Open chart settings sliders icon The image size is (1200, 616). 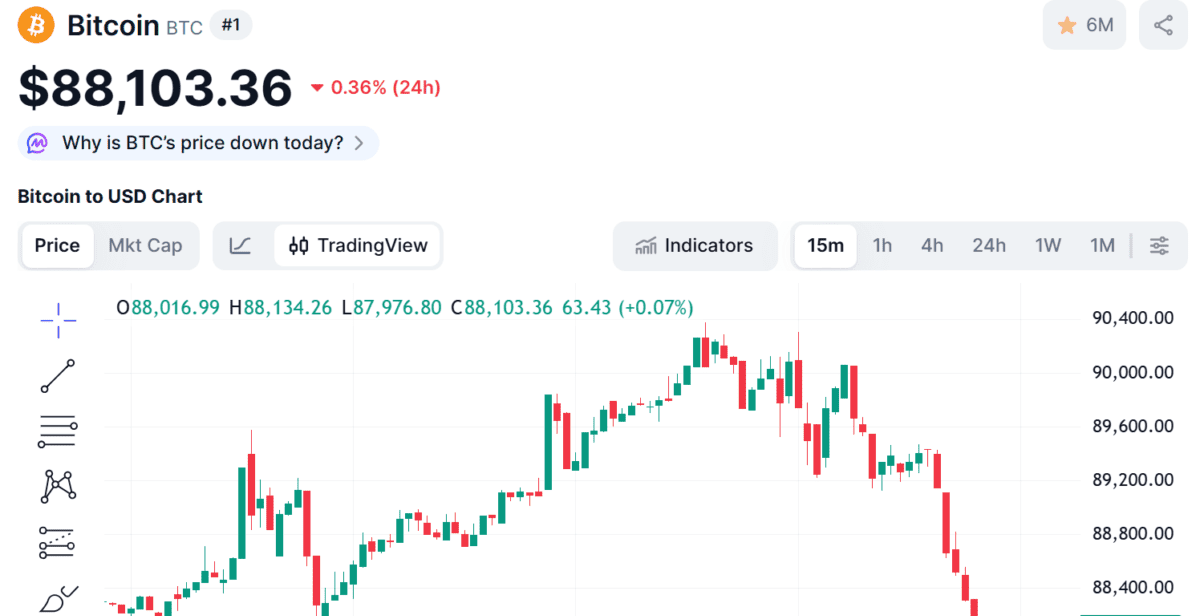[x=1160, y=246]
